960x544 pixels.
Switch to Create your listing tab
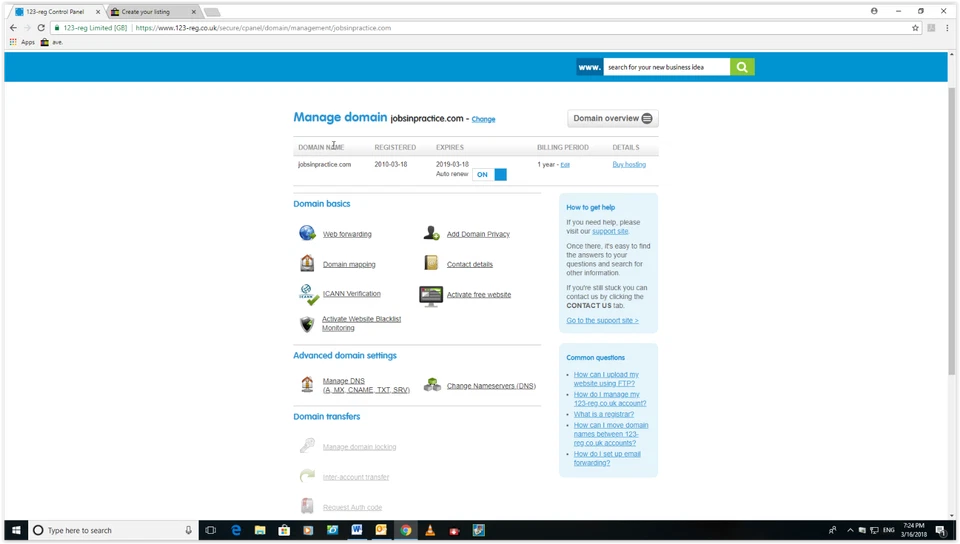[x=152, y=12]
